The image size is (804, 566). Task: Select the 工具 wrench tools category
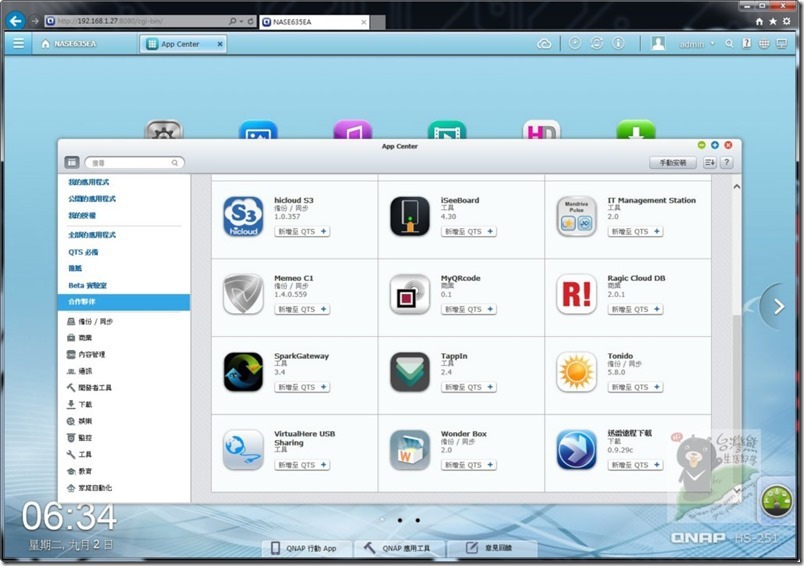pyautogui.click(x=79, y=454)
